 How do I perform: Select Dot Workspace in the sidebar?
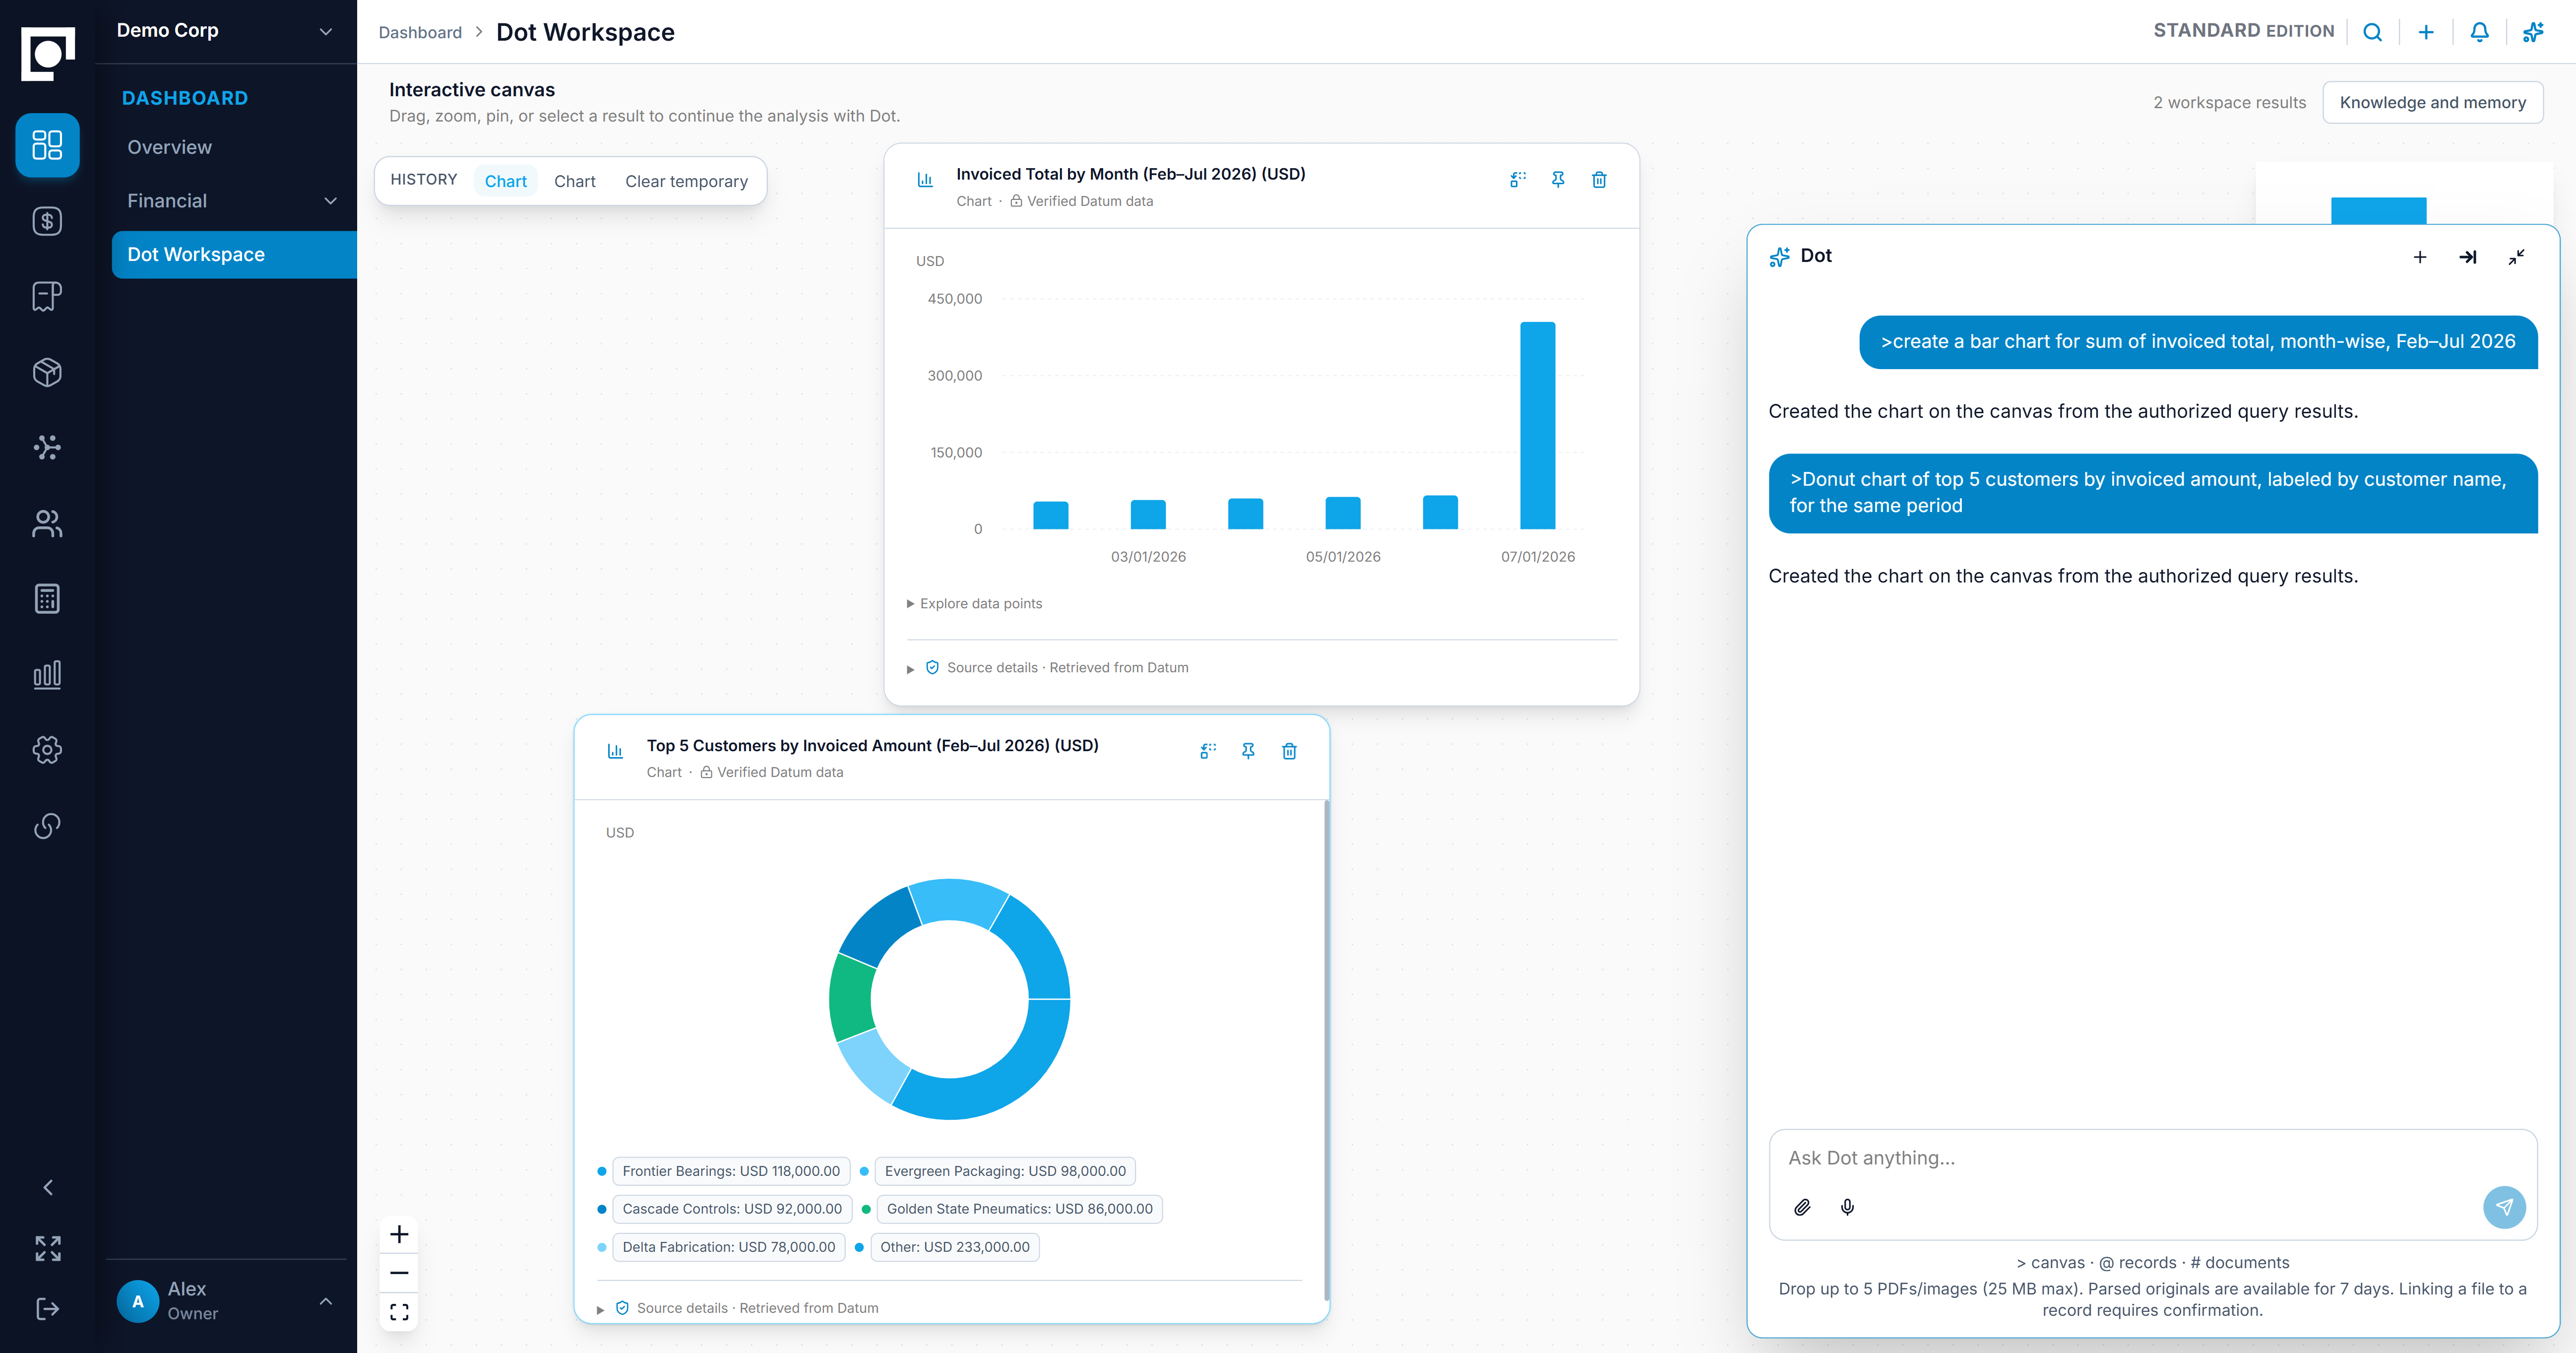(234, 255)
